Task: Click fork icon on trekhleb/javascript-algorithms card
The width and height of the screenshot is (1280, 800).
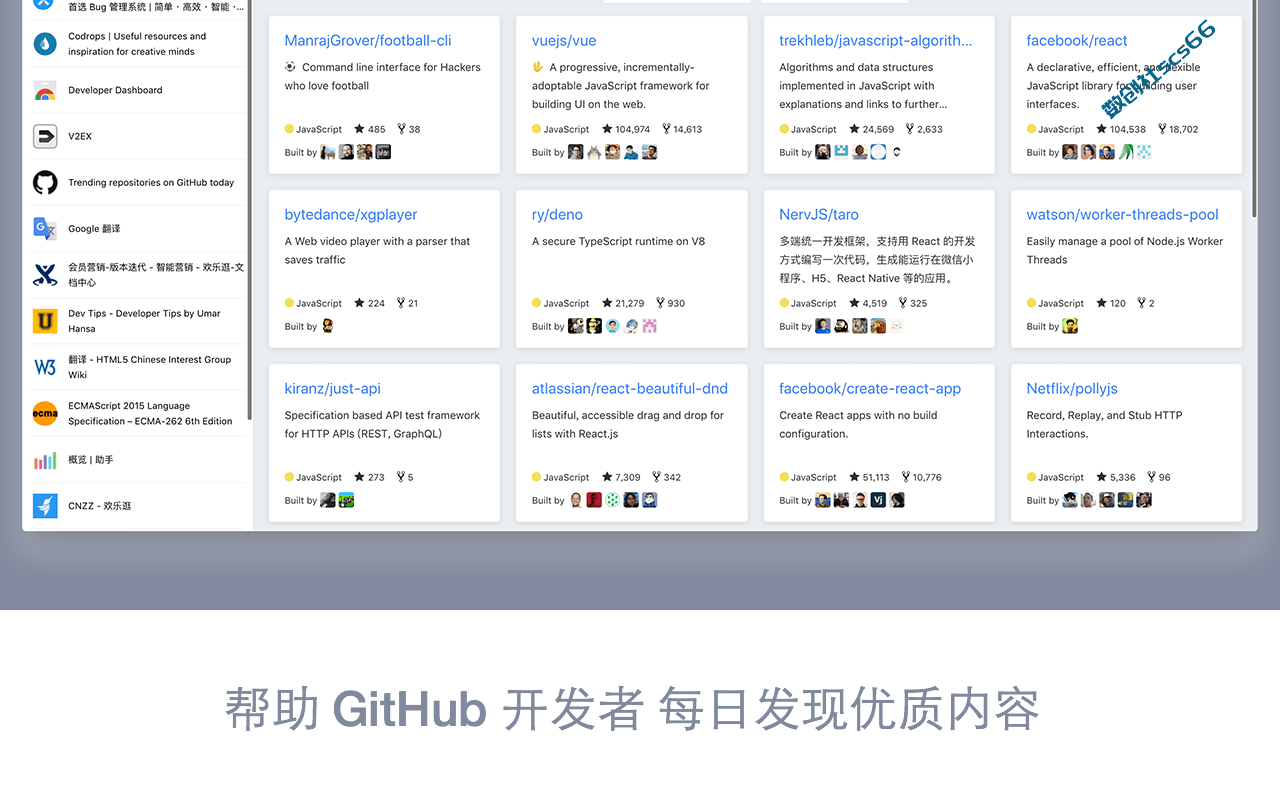Action: (910, 129)
